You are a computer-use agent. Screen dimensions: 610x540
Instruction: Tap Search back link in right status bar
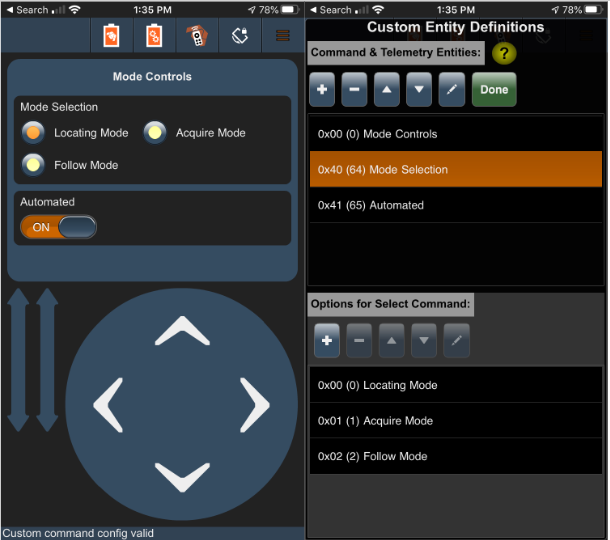coord(331,10)
